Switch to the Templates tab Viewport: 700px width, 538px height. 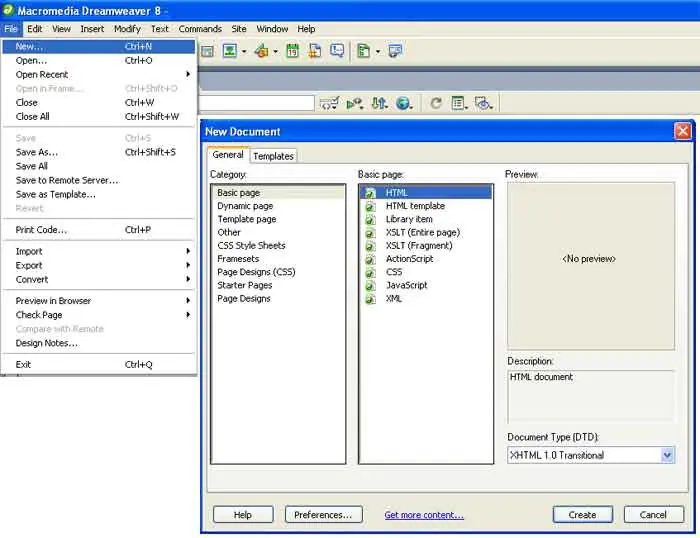click(273, 156)
